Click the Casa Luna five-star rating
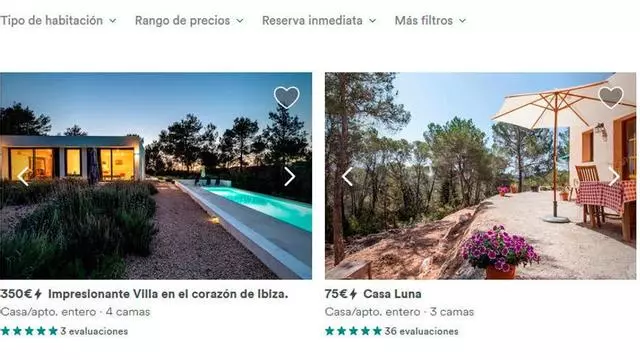 [x=353, y=331]
